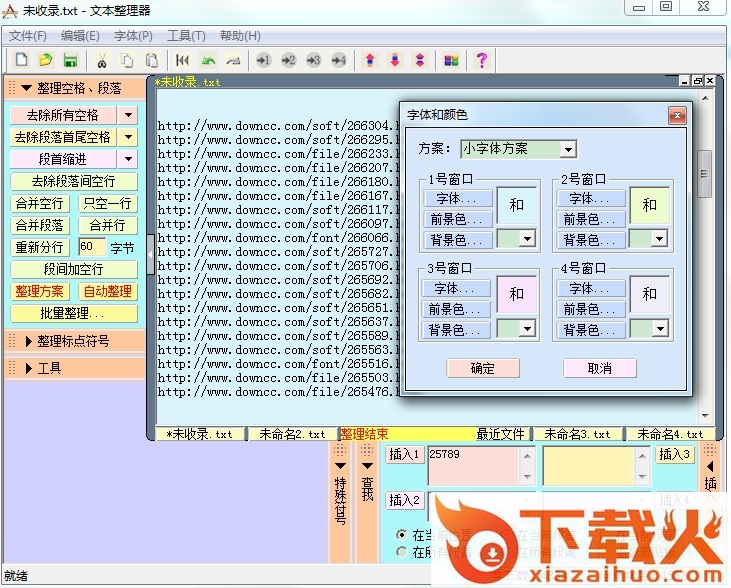Switch to the 未命名2.txt tab
This screenshot has height=588, width=731.
point(292,434)
